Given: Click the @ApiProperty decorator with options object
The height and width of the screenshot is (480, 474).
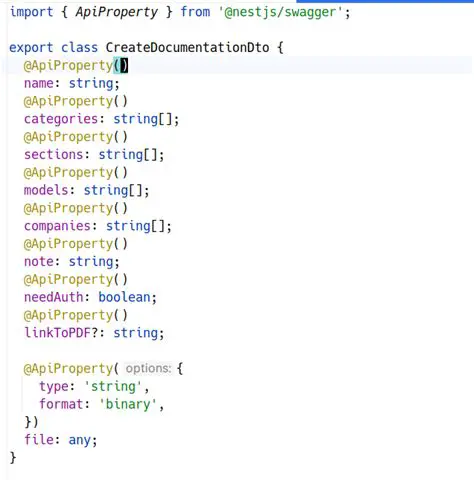Looking at the screenshot, I should (68, 369).
